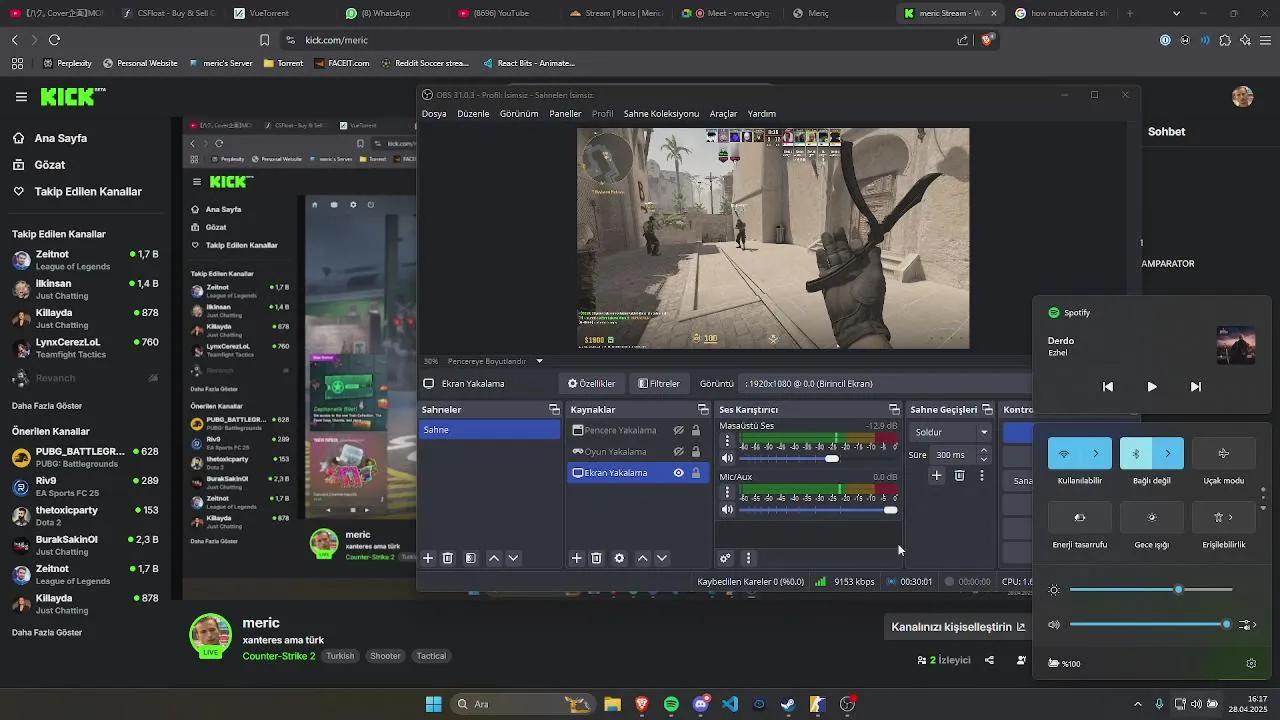Hide the Ekran Yakalama source eye toggle
This screenshot has height=720, width=1280.
(x=678, y=473)
